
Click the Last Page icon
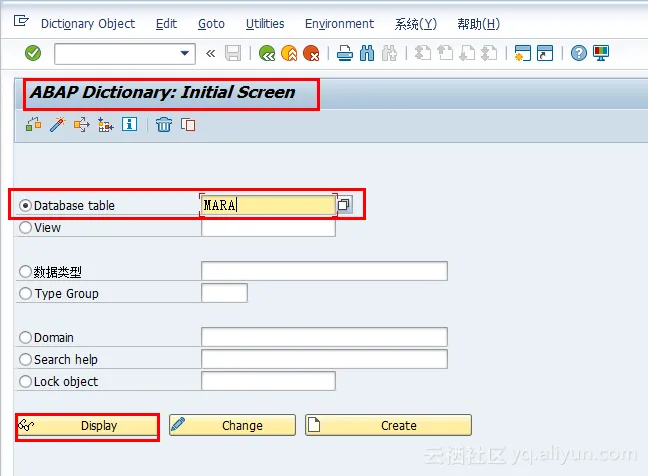coord(489,53)
